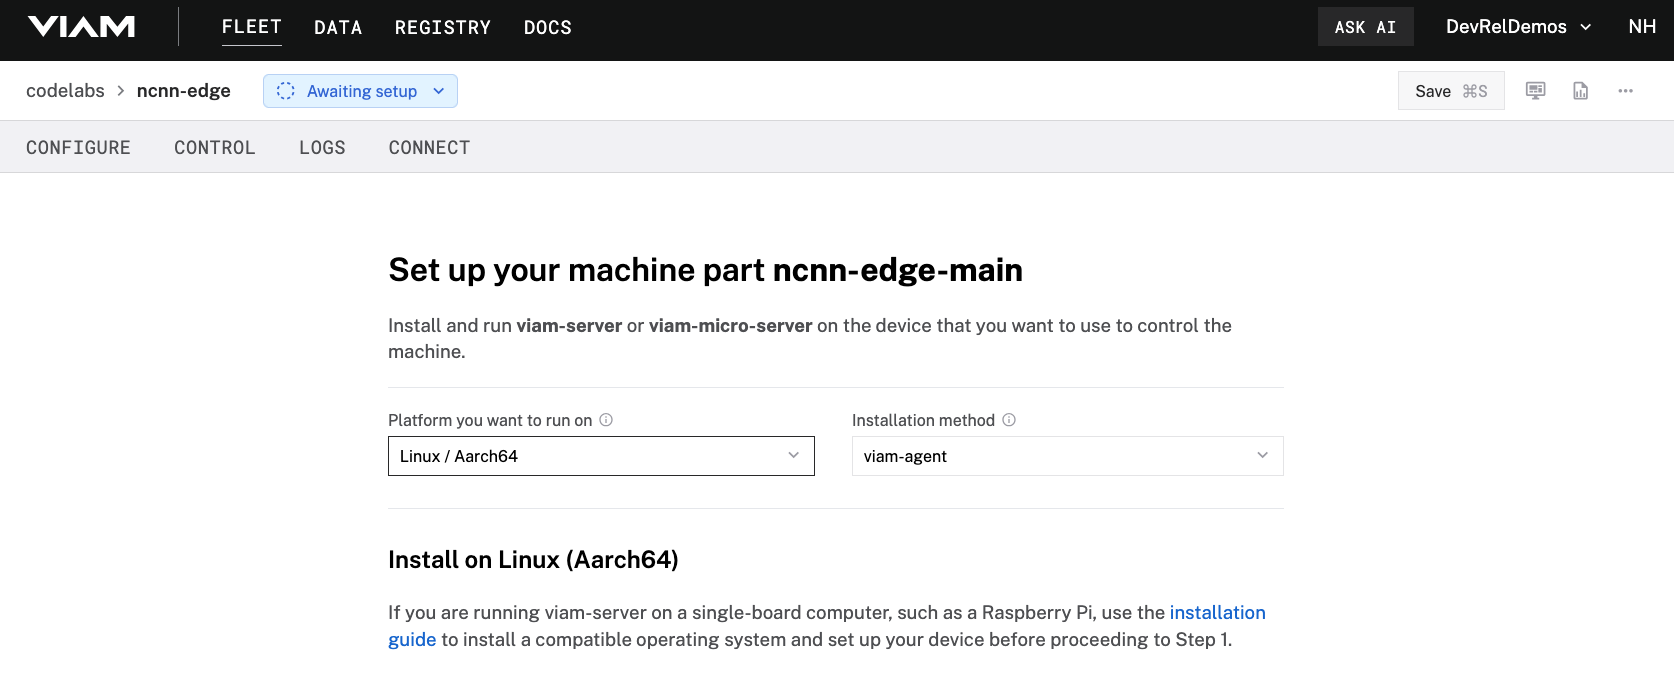This screenshot has height=678, width=1674.
Task: Go to the DATA section
Action: coord(338,28)
